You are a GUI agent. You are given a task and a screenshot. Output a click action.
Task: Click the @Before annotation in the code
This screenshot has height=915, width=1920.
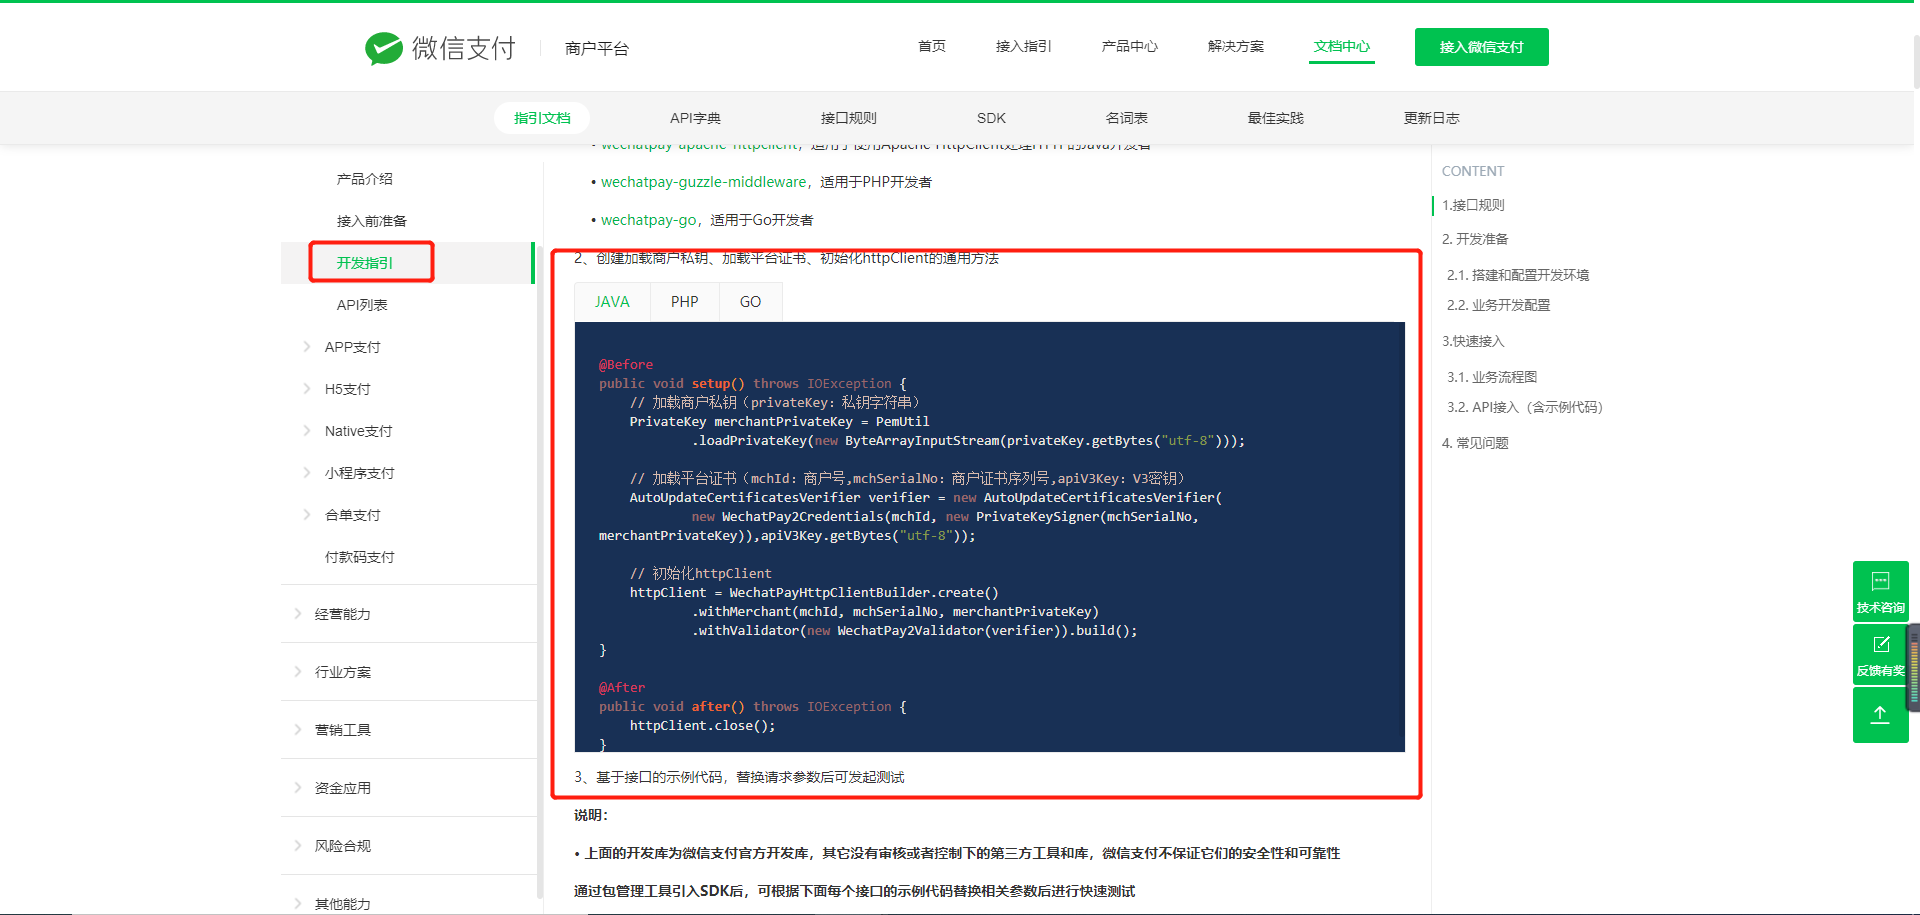tap(626, 365)
